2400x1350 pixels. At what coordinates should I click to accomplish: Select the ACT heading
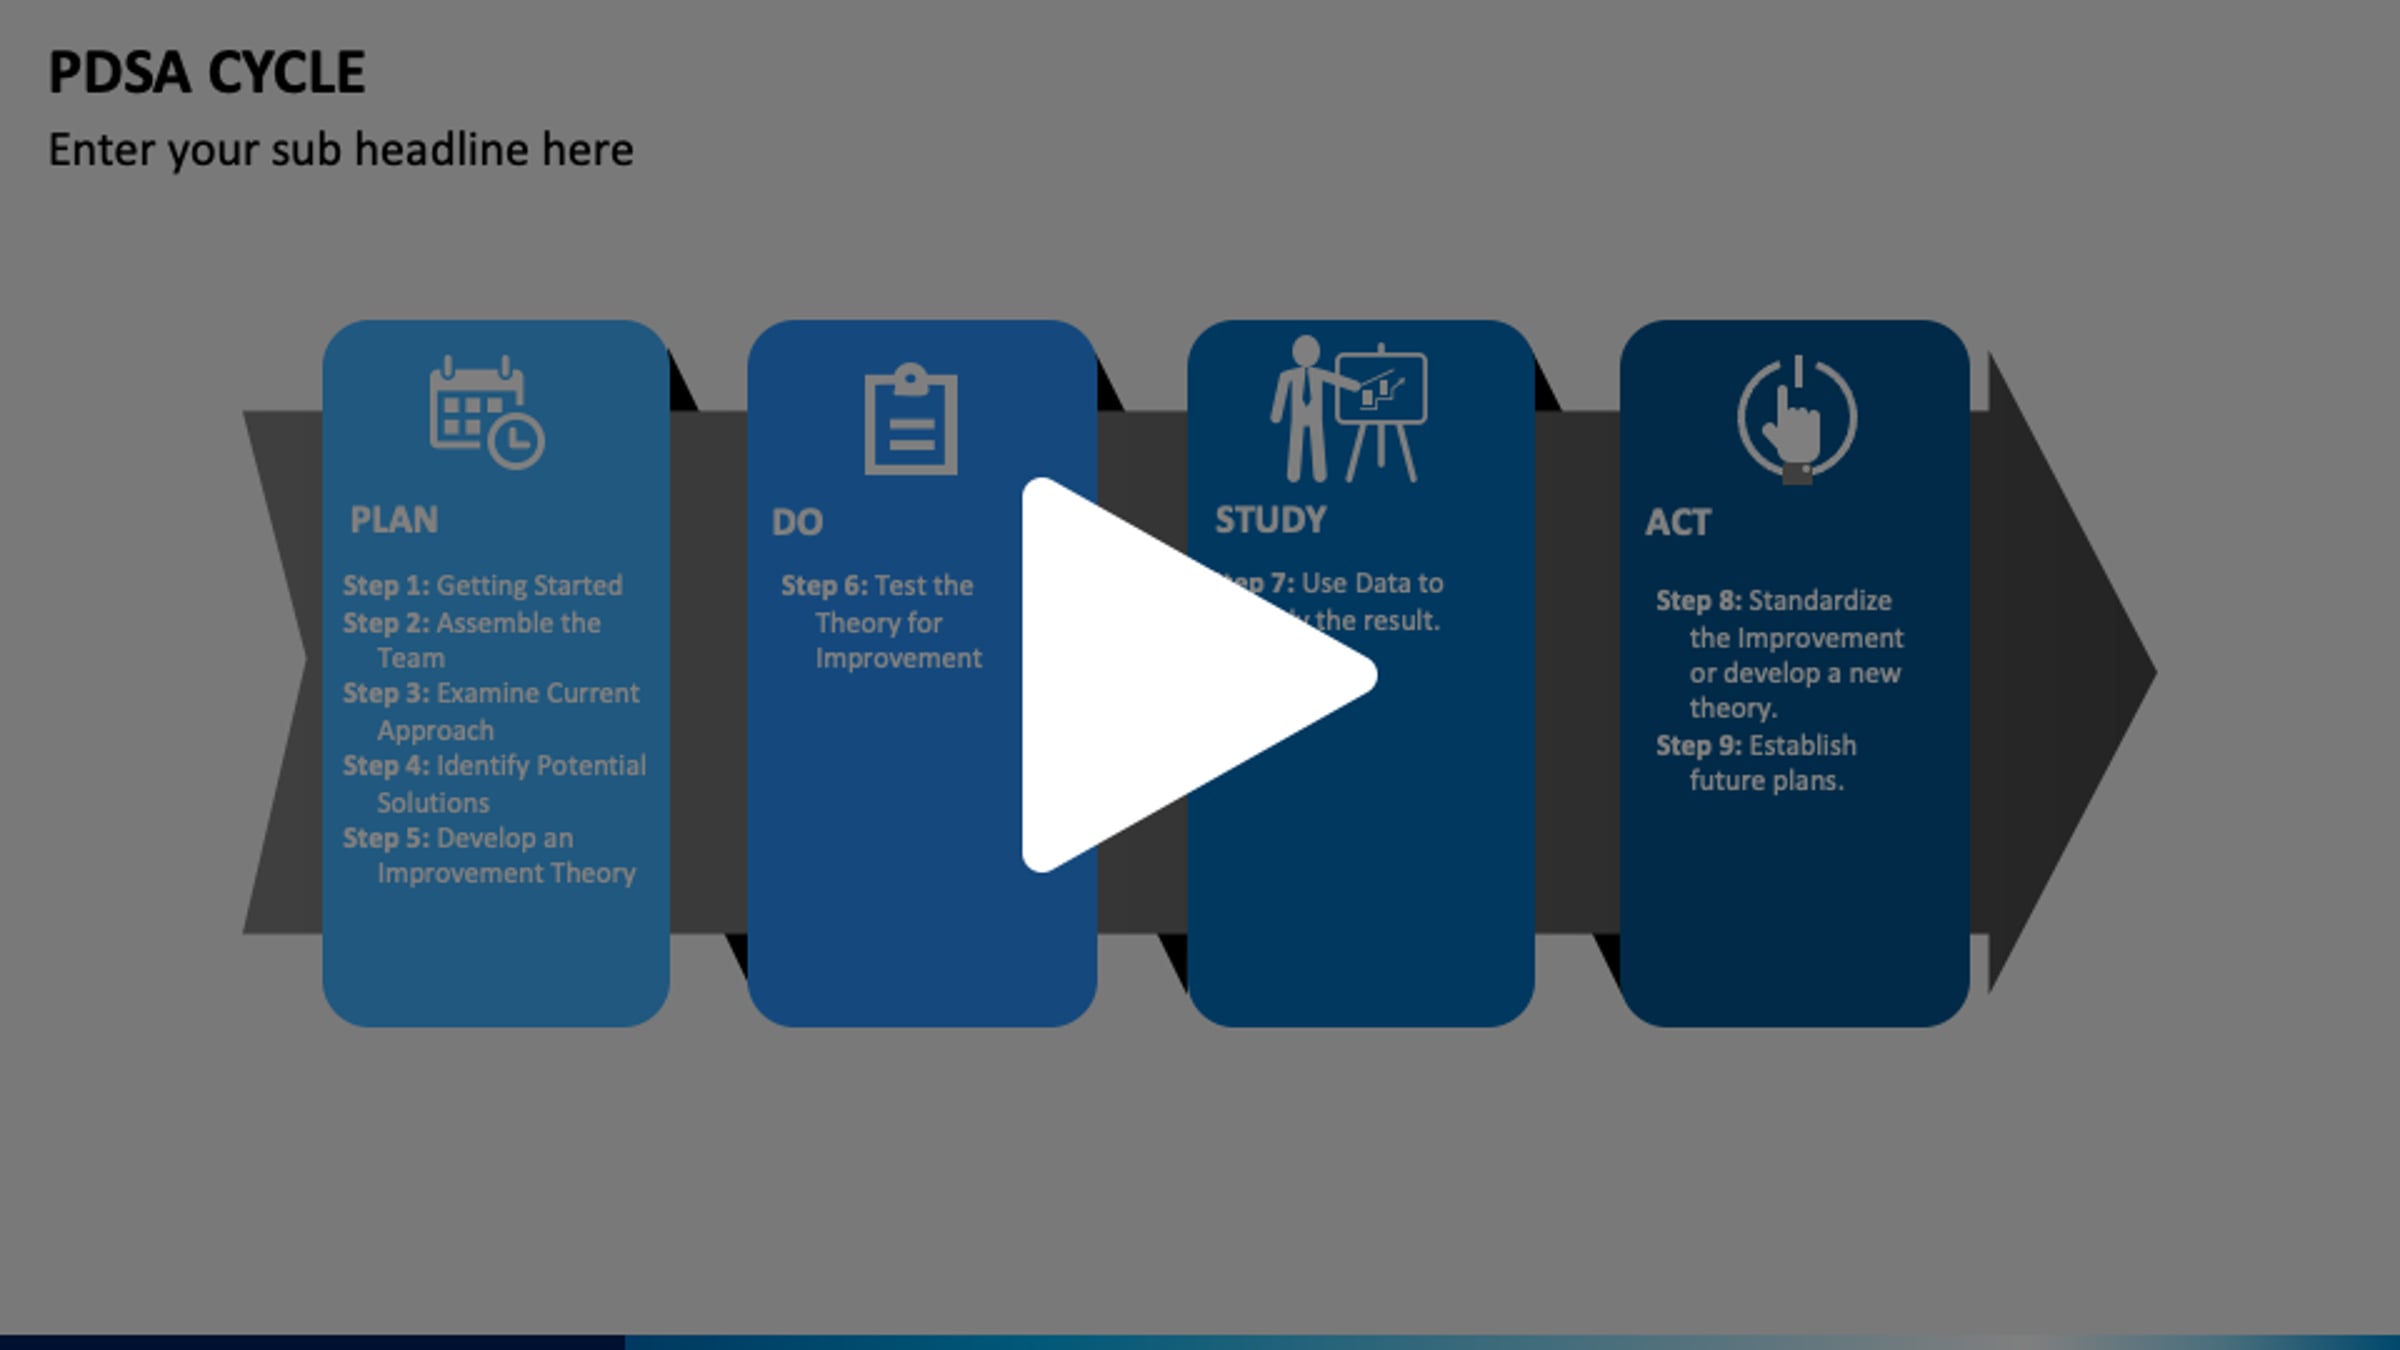[1678, 522]
